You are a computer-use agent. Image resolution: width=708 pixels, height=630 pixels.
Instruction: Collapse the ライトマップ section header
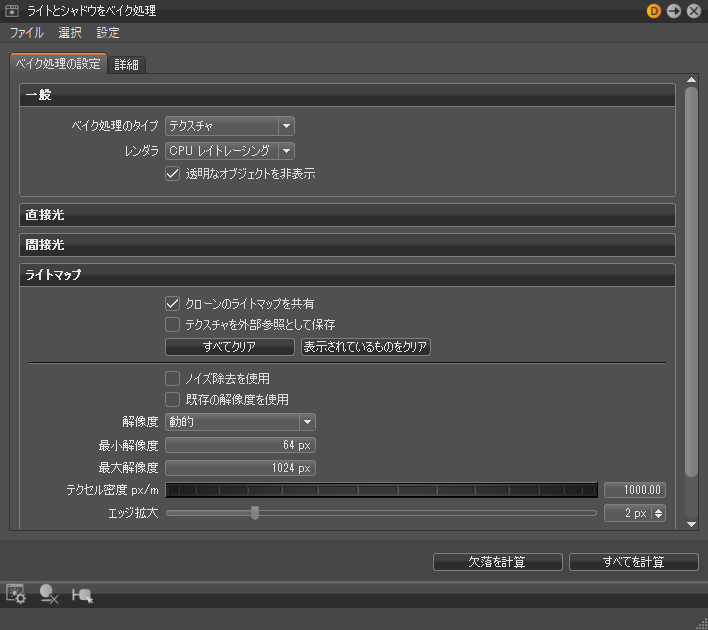click(347, 275)
